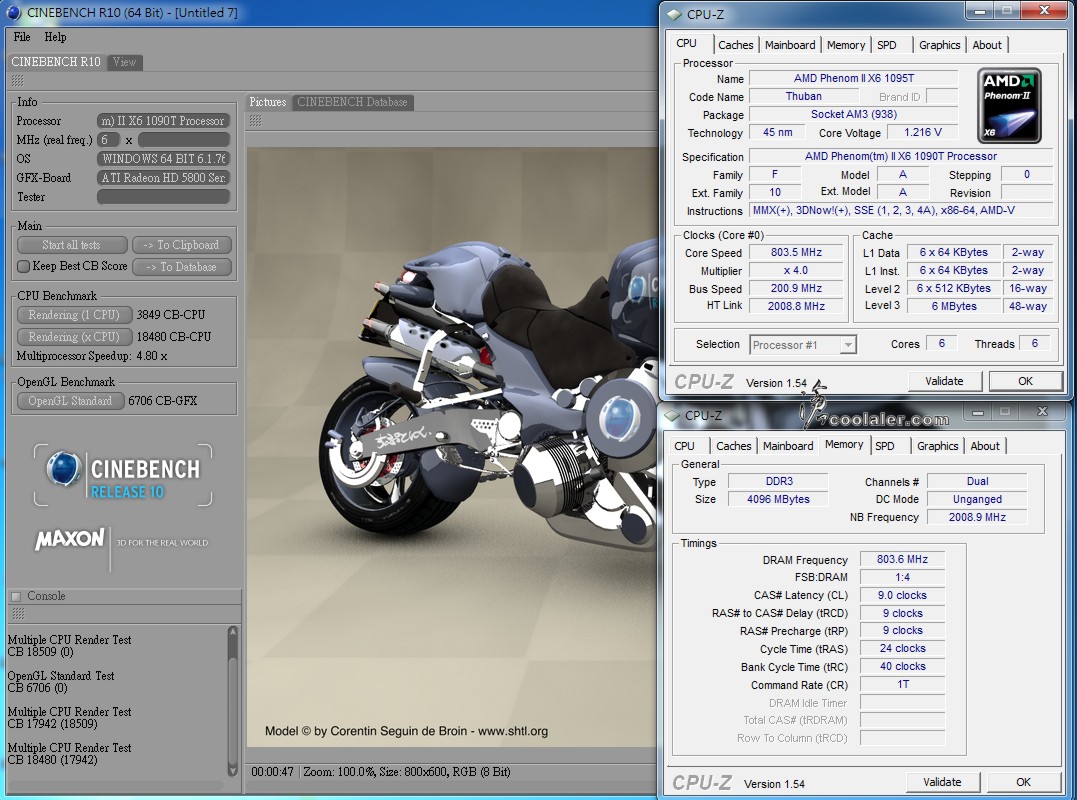Open Mainboard tab in lower CPU-Z window
This screenshot has width=1077, height=800.
(x=788, y=446)
